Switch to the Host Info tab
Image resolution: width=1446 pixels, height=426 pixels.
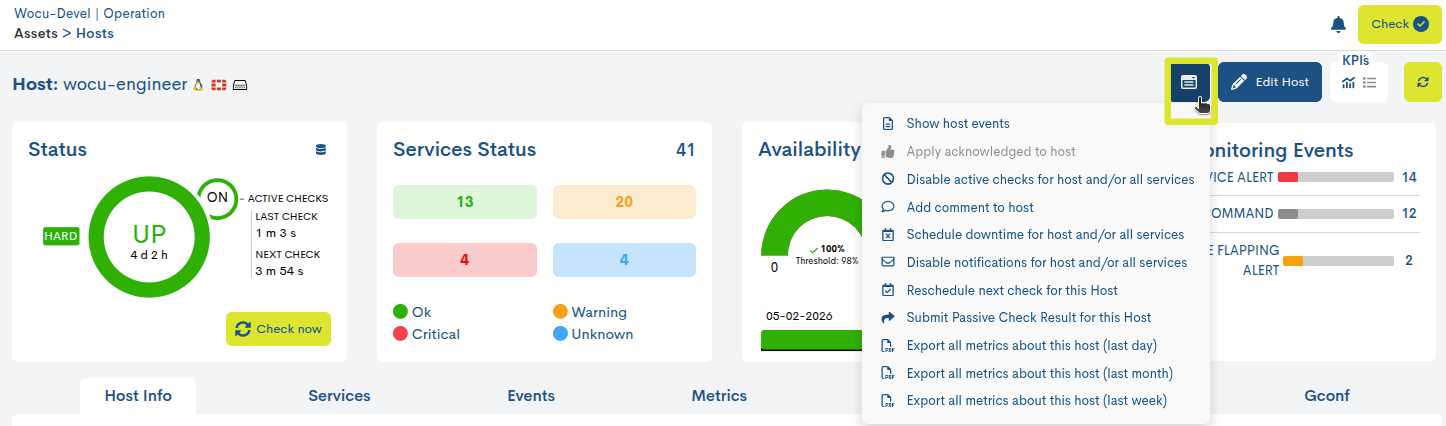pyautogui.click(x=138, y=396)
